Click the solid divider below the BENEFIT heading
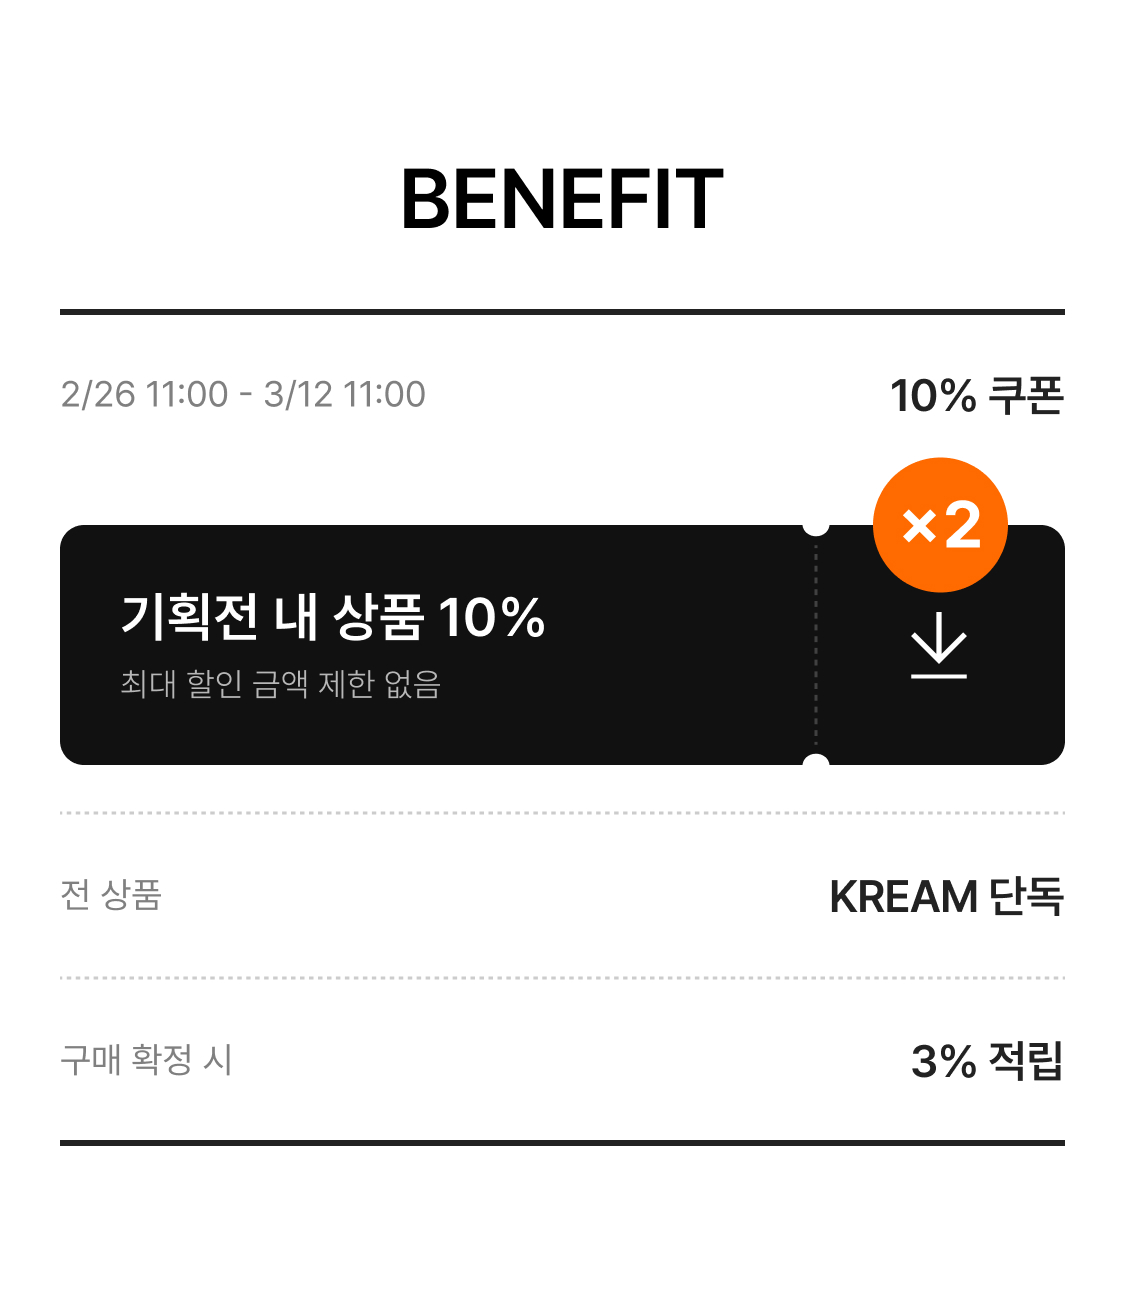 click(562, 312)
